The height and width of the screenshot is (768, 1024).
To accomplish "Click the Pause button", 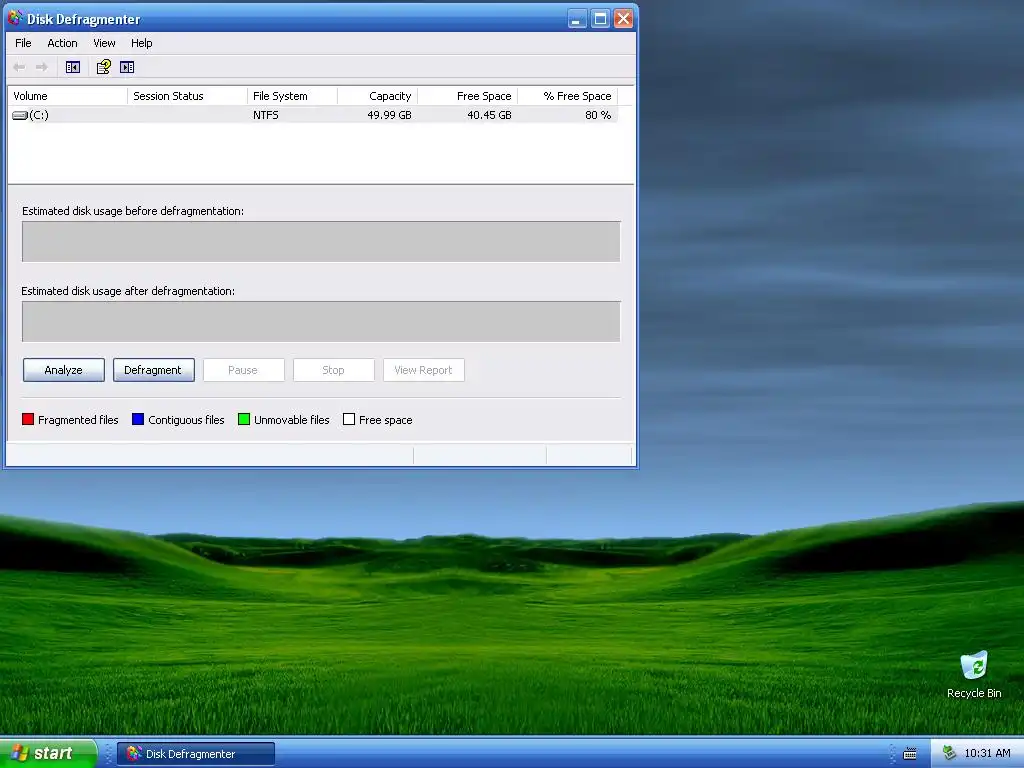I will tap(244, 370).
